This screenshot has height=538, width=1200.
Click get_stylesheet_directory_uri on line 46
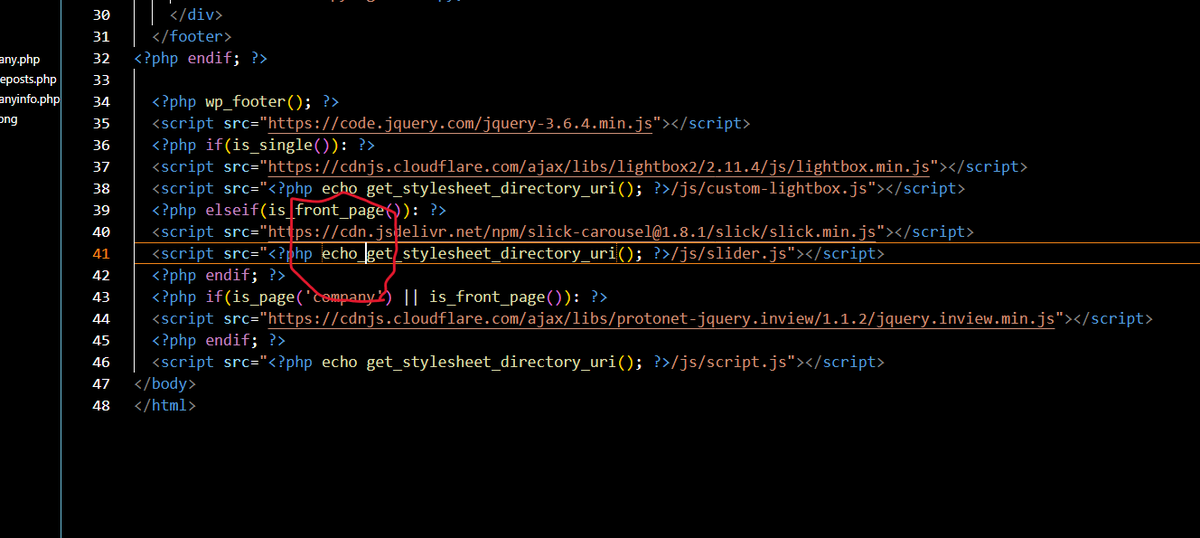pos(489,362)
